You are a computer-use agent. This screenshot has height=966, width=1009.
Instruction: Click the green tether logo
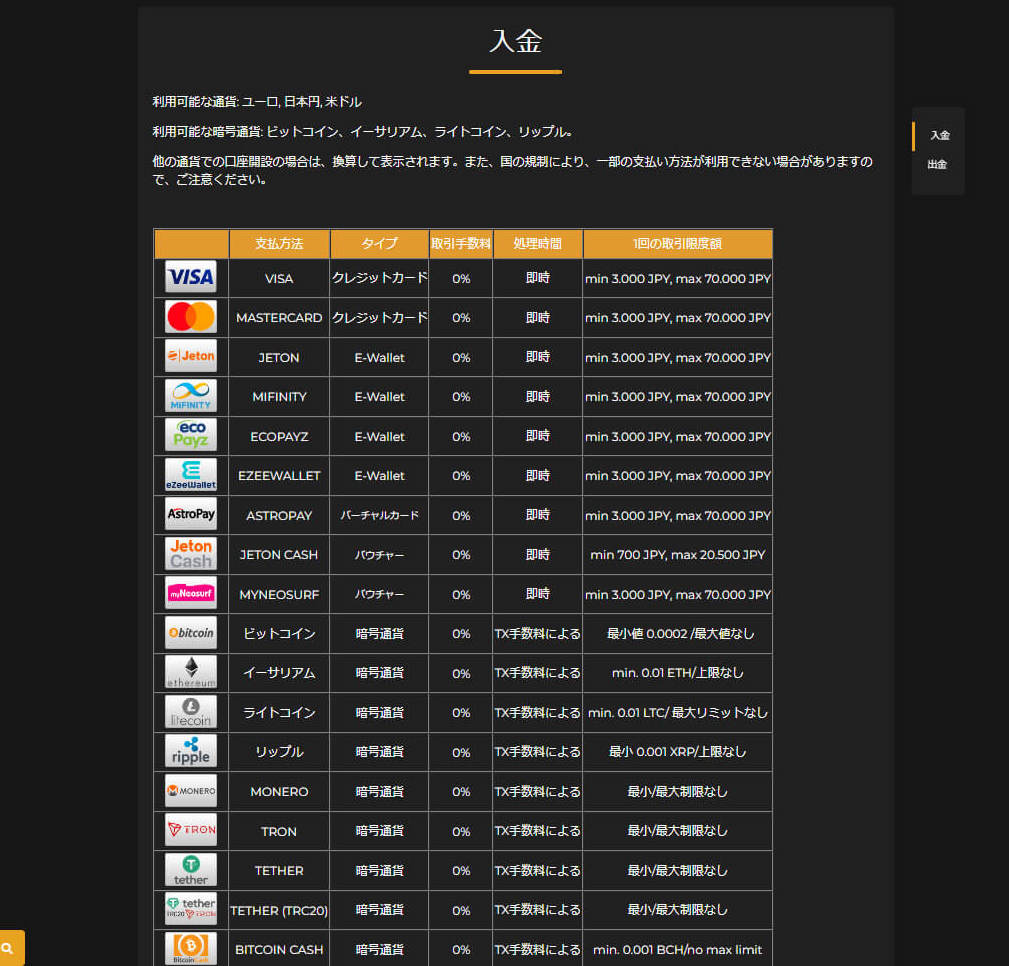coord(190,869)
